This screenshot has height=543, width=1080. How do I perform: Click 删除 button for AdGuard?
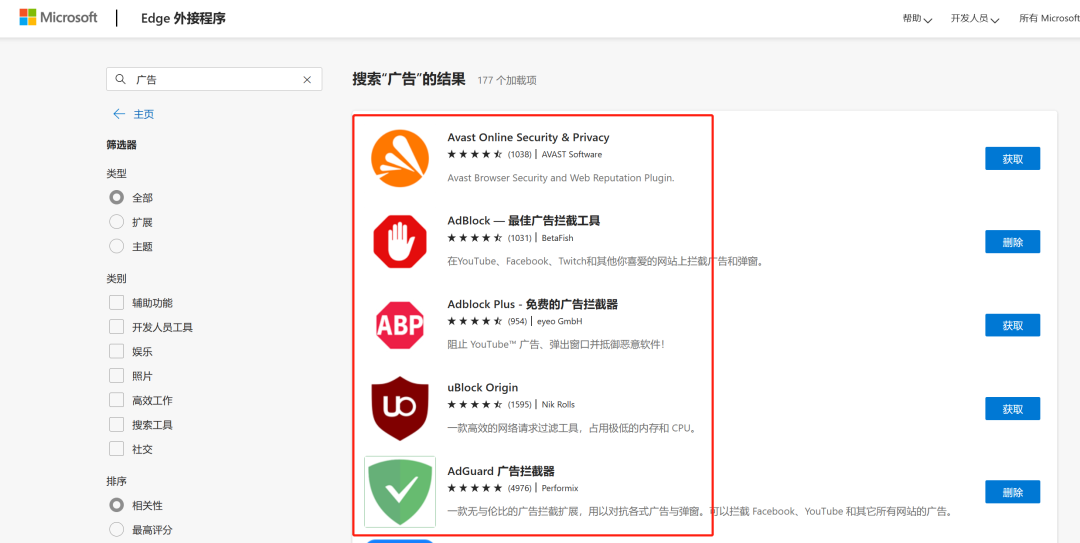point(1012,492)
